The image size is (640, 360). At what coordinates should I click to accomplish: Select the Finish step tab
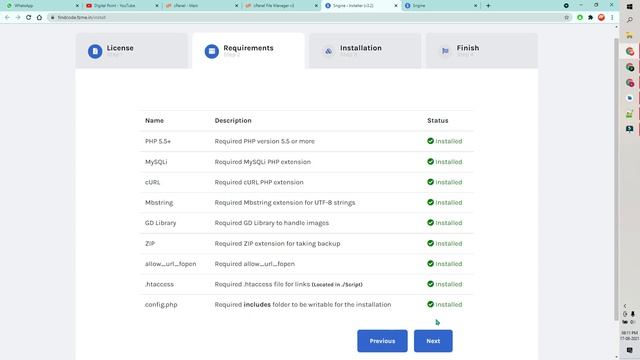point(482,51)
